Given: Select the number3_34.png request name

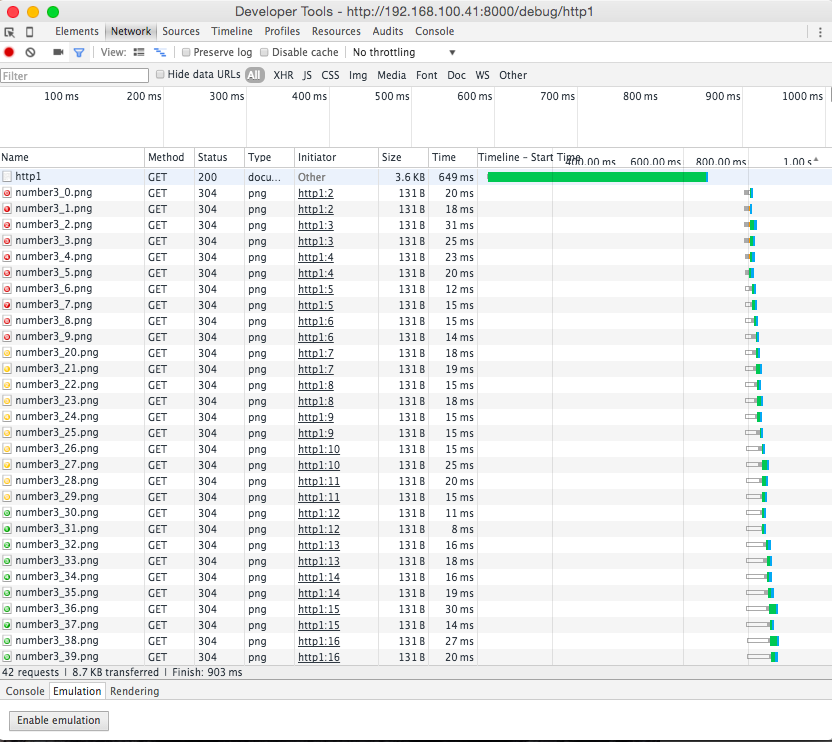Looking at the screenshot, I should [57, 576].
